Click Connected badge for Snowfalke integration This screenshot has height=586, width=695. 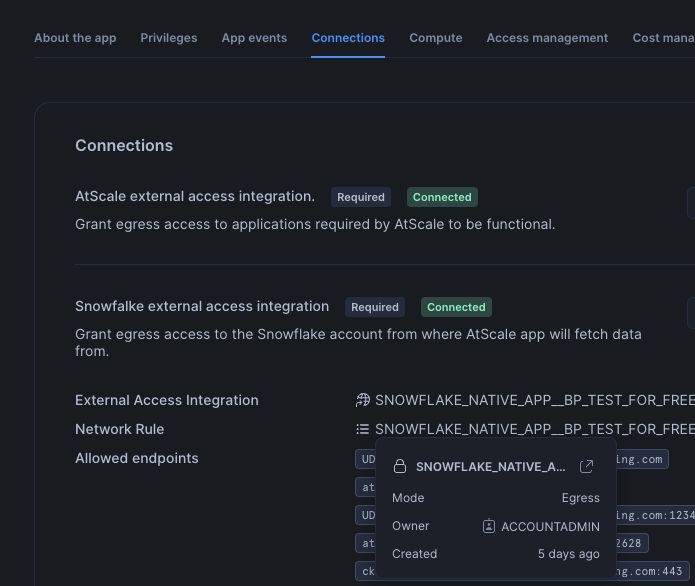tap(456, 307)
